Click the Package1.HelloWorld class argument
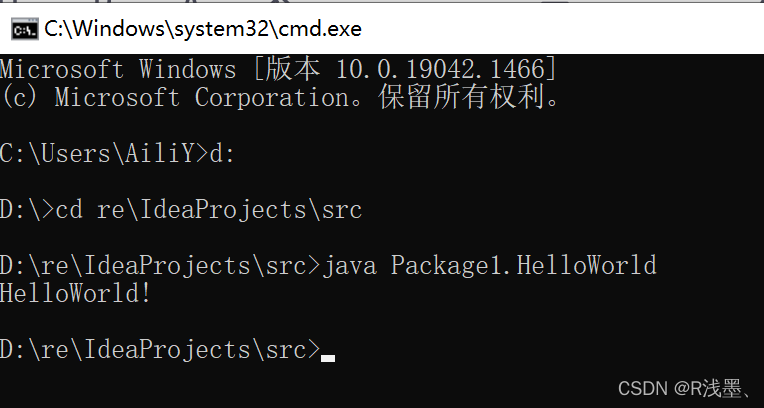The width and height of the screenshot is (764, 408). click(523, 265)
